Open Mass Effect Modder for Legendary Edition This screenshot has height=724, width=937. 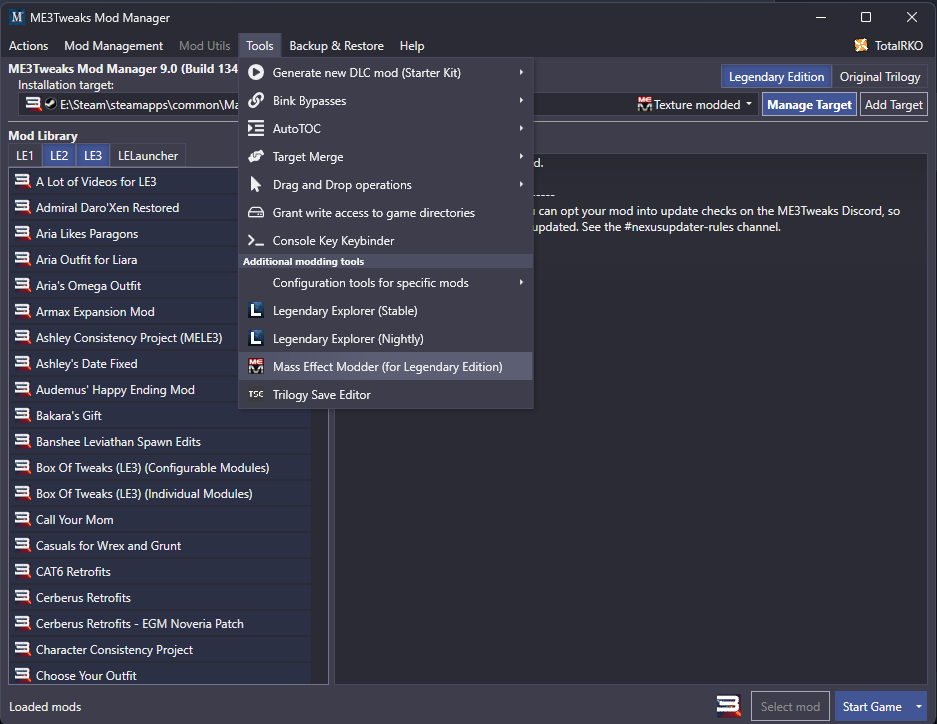coord(385,367)
